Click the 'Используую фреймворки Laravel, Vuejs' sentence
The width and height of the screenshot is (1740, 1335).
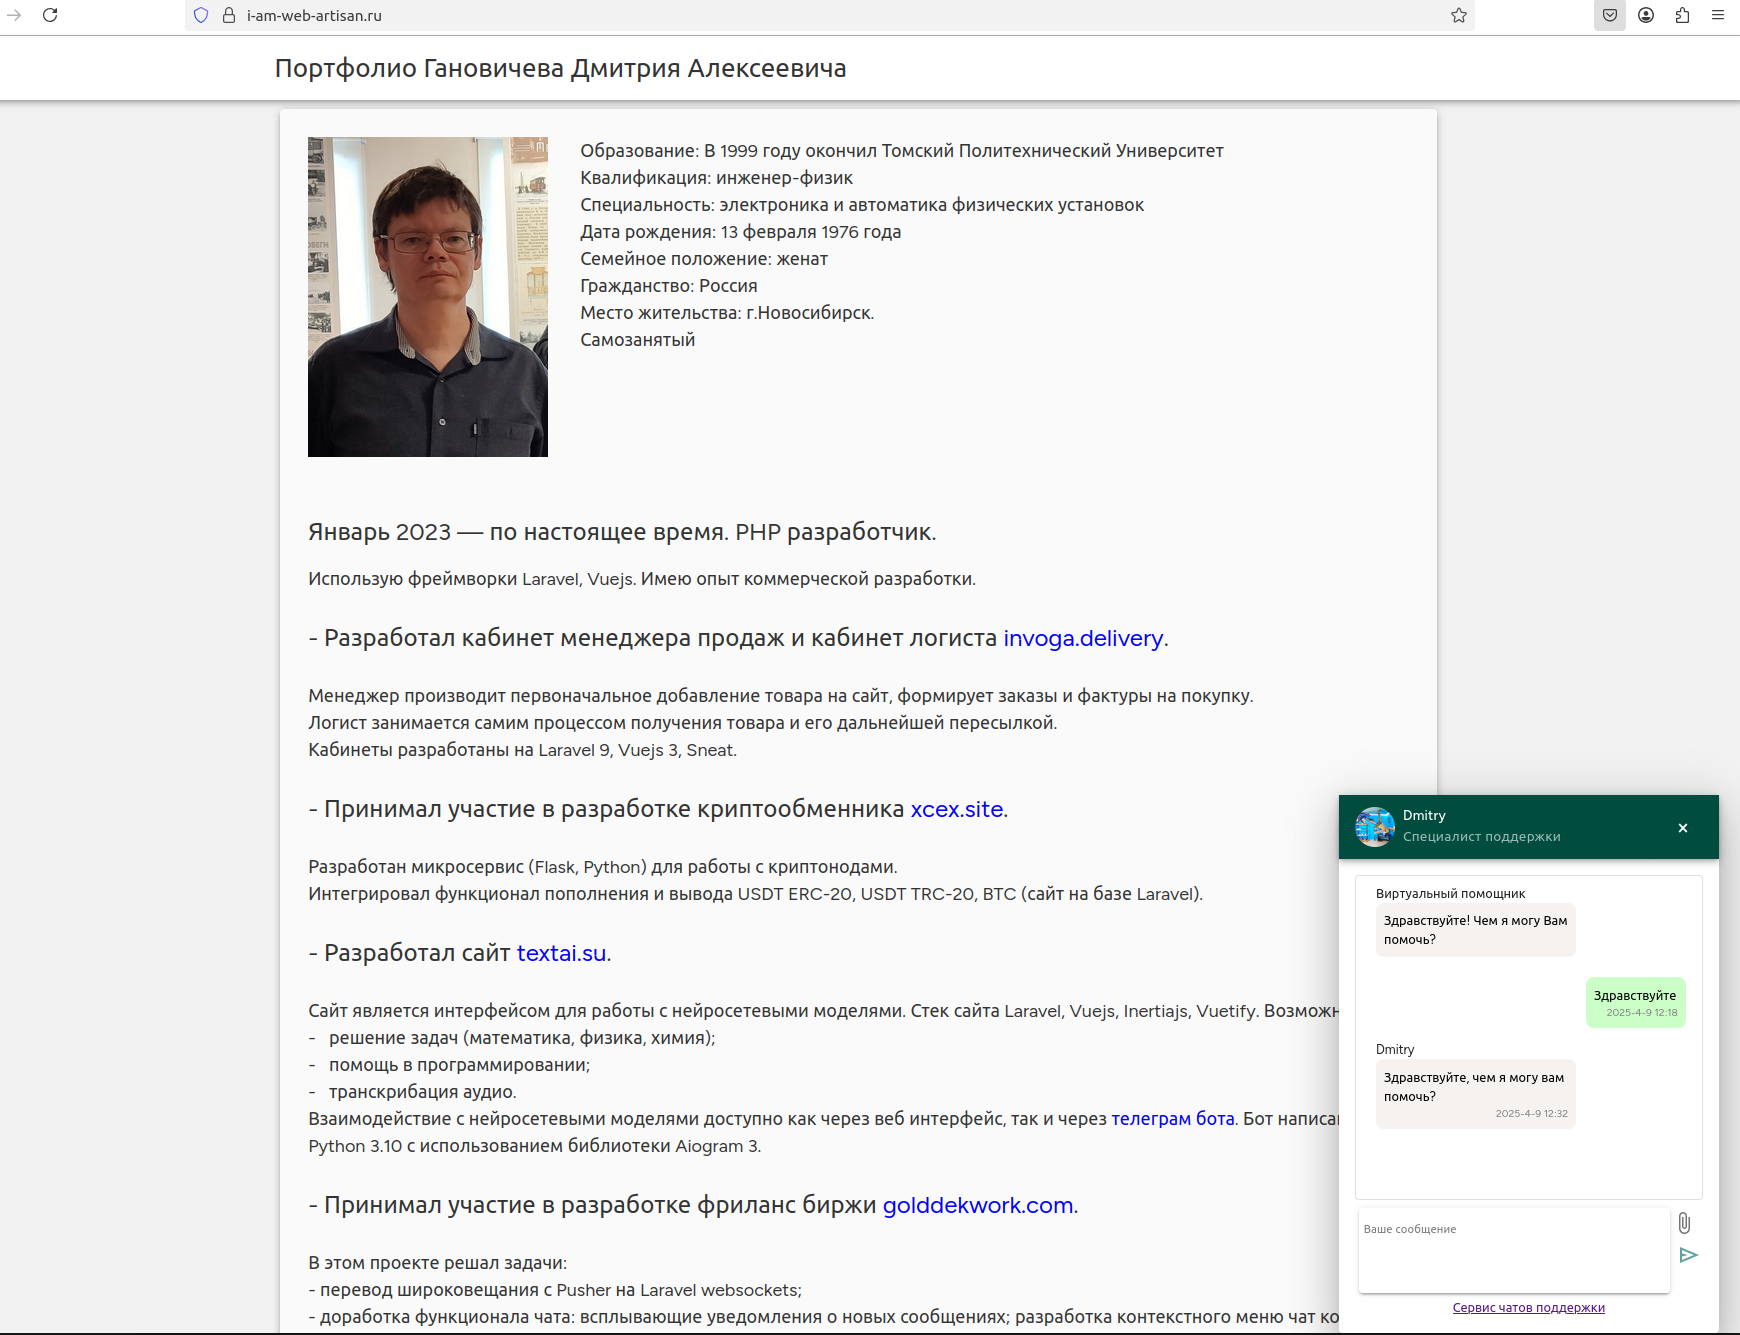642,579
